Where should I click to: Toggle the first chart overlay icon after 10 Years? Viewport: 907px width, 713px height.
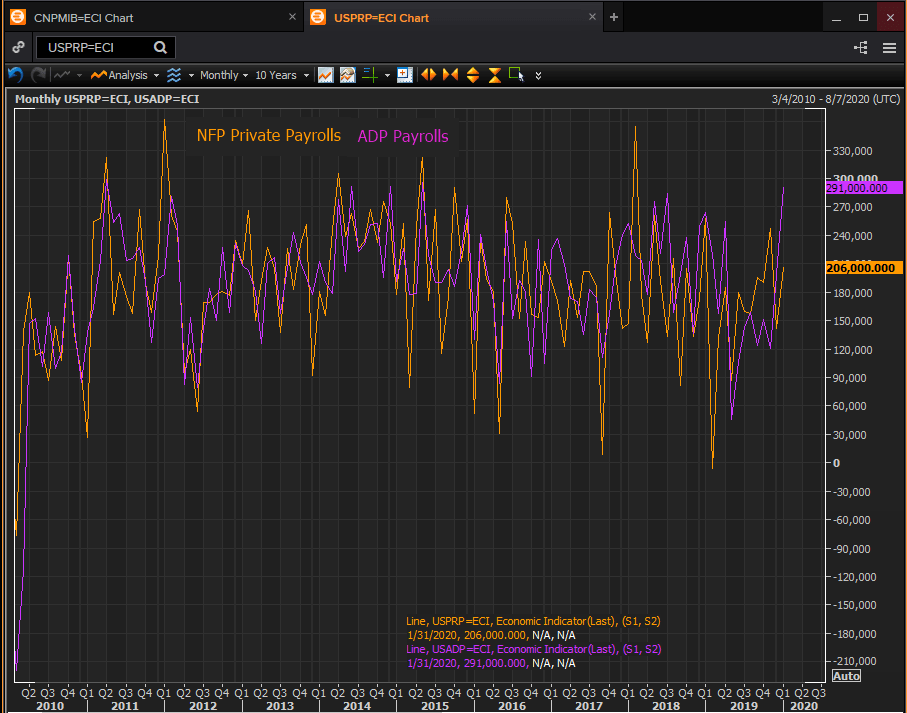click(x=325, y=75)
